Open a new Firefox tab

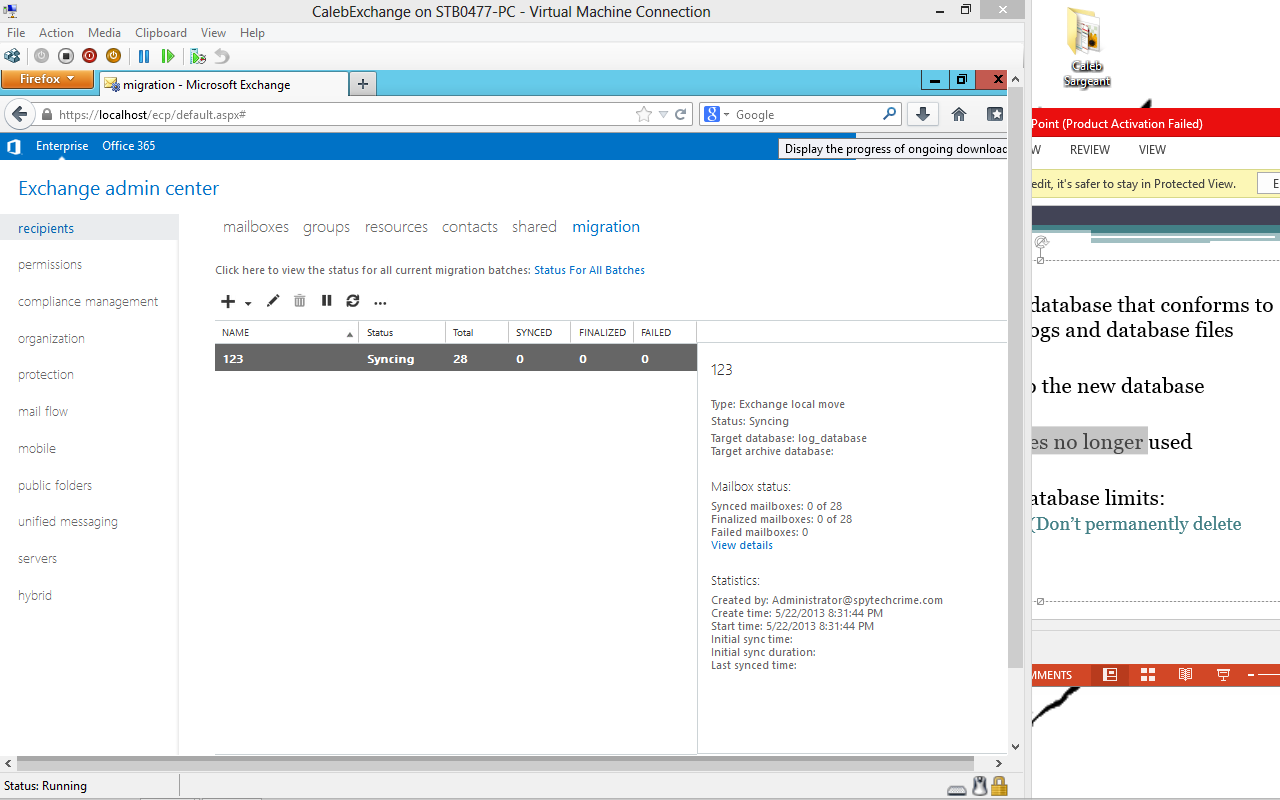(363, 84)
